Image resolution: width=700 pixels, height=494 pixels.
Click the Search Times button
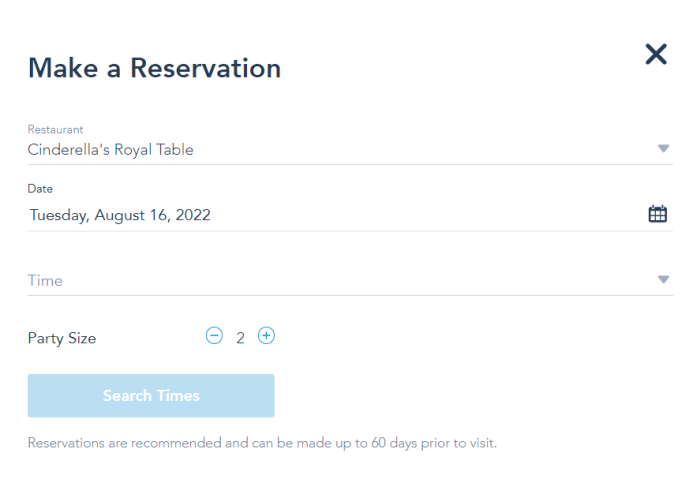tap(151, 396)
